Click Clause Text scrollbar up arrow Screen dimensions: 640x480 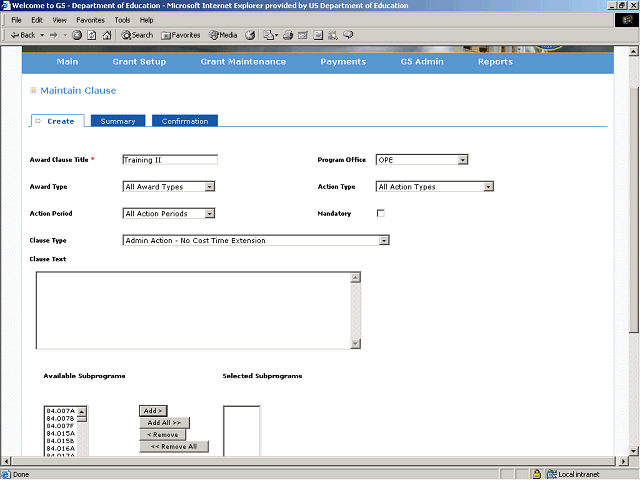coord(356,278)
